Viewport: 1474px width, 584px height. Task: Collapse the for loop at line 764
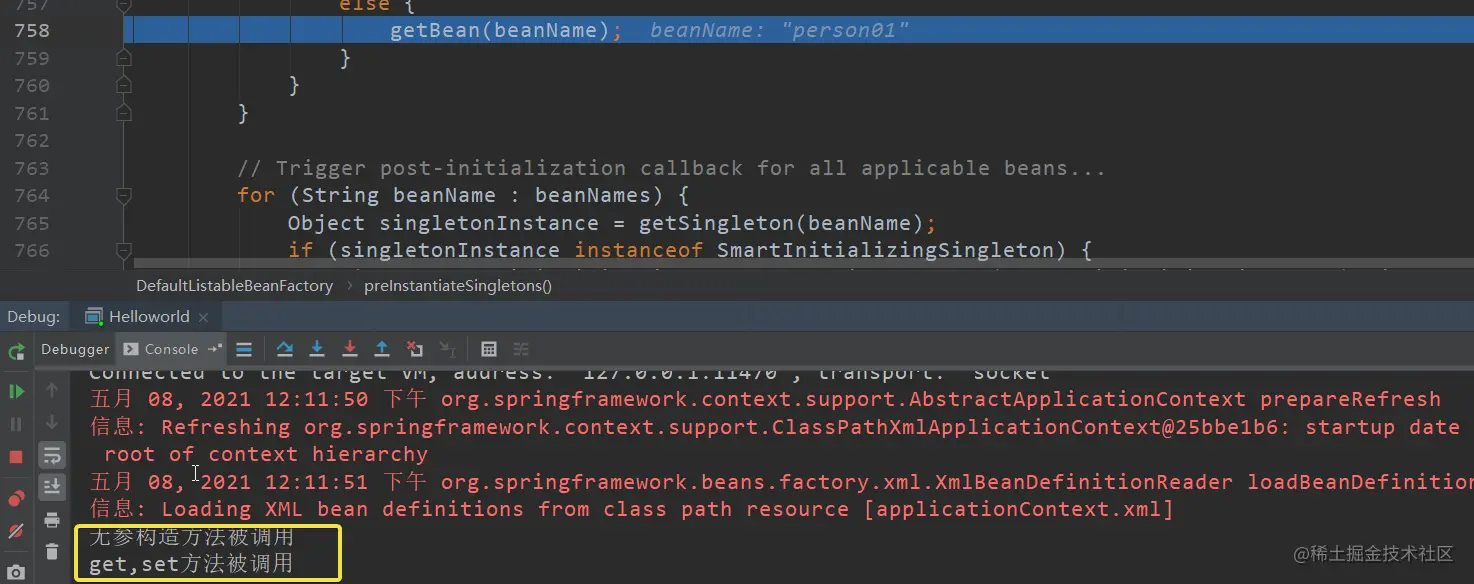(x=124, y=195)
